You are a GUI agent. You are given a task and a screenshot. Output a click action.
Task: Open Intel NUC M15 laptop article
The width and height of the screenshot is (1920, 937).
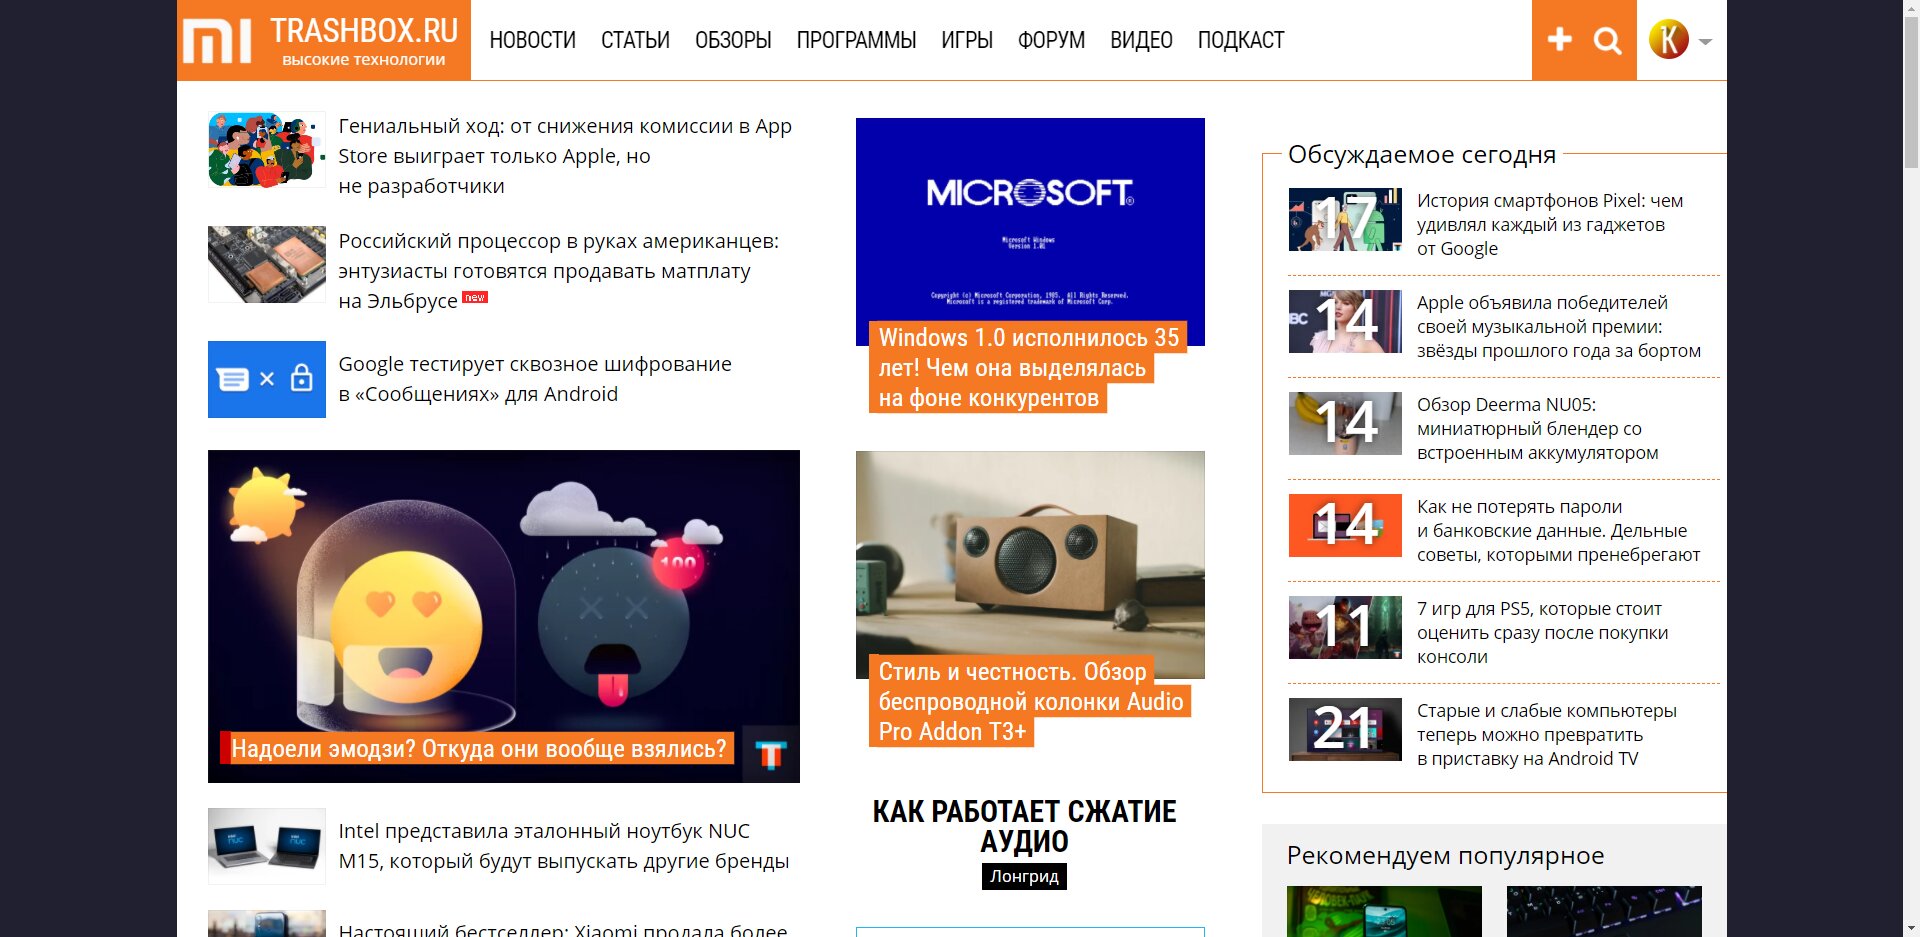(x=564, y=846)
